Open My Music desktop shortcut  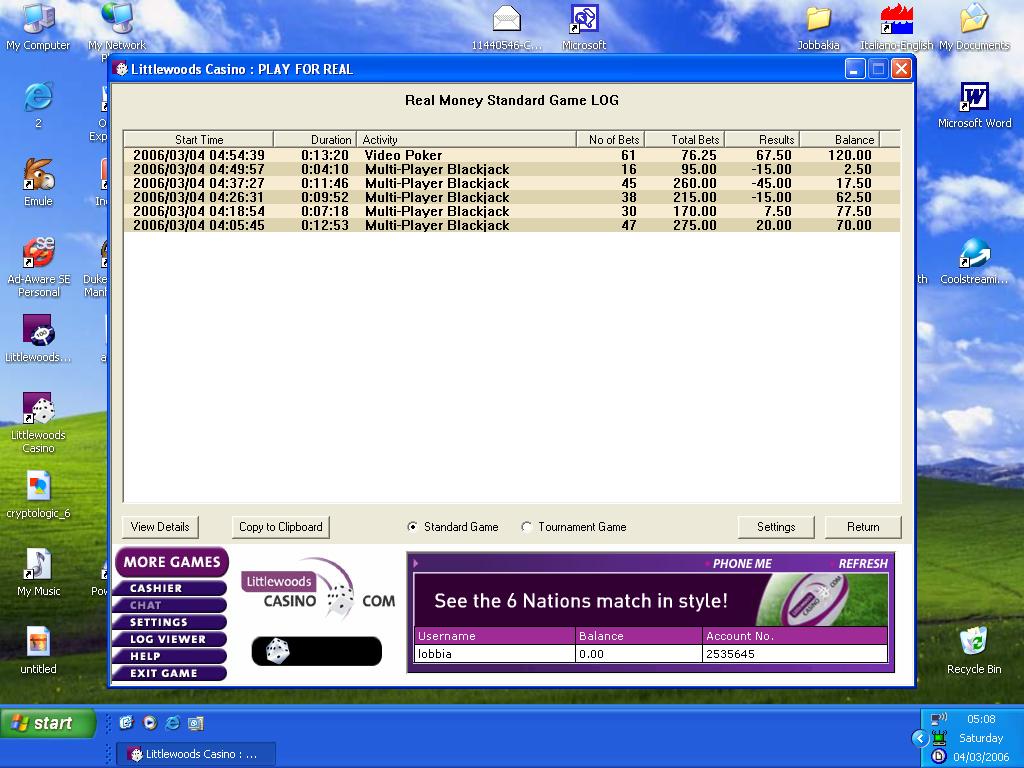38,572
